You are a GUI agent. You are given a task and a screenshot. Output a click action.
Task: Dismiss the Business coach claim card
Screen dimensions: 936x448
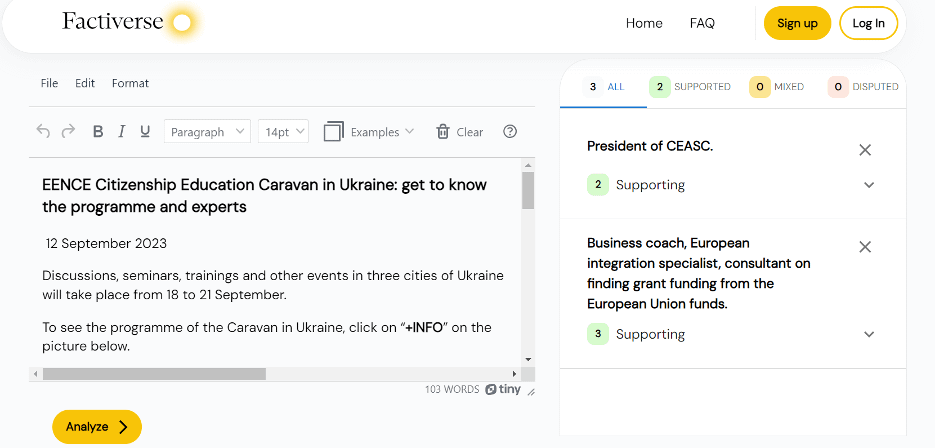click(x=865, y=247)
